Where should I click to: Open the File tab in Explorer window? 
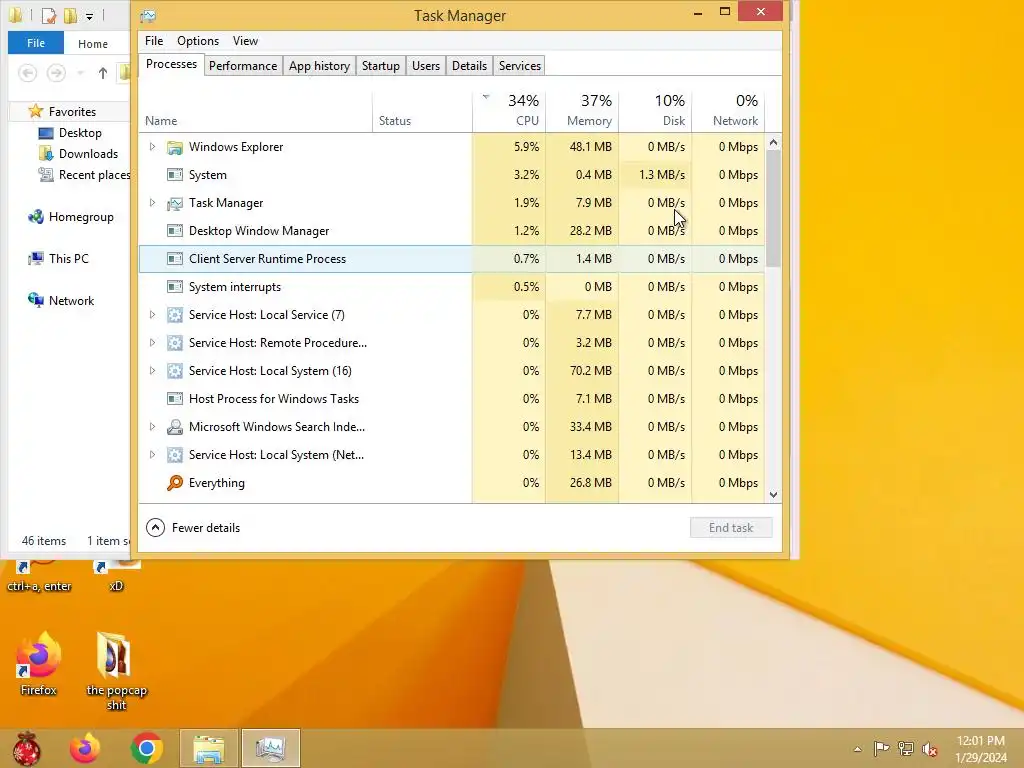(36, 43)
